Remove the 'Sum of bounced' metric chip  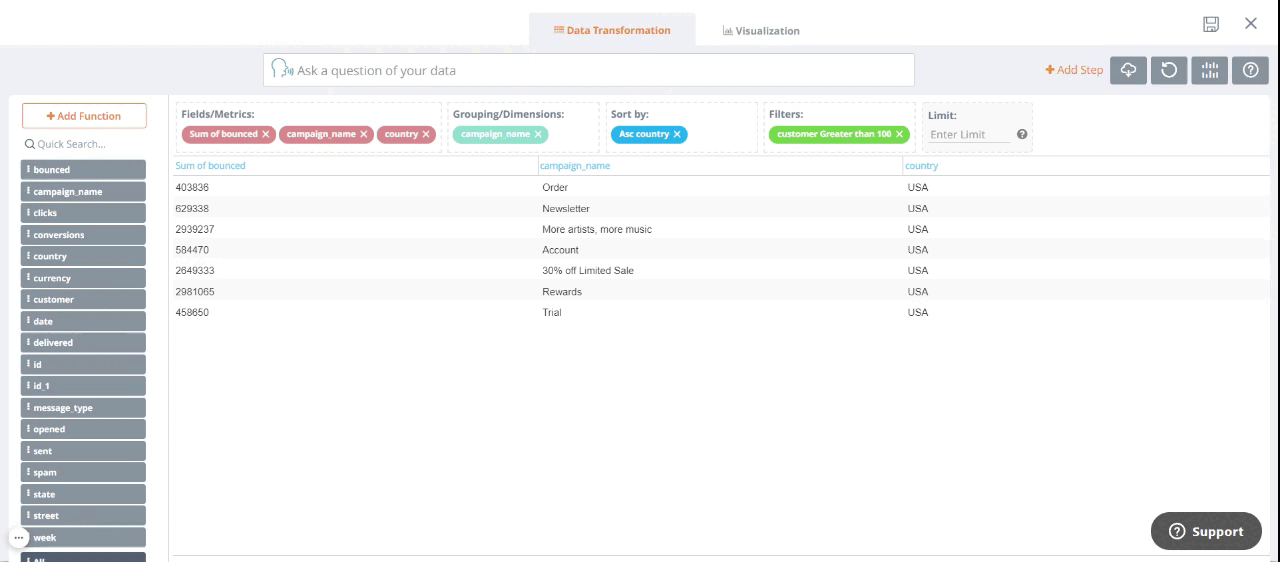tap(266, 134)
